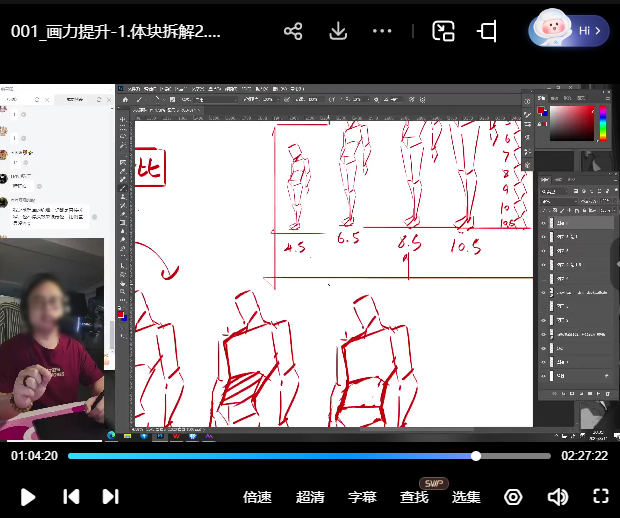Screen dimensions: 620x518
Task: Open the 选集 episode list
Action: coord(466,497)
